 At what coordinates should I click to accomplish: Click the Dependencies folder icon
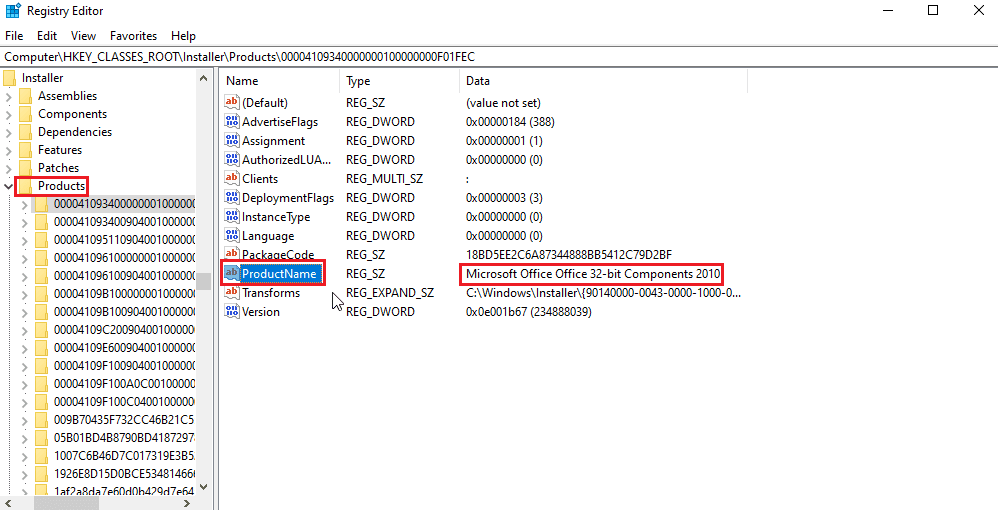pos(25,132)
